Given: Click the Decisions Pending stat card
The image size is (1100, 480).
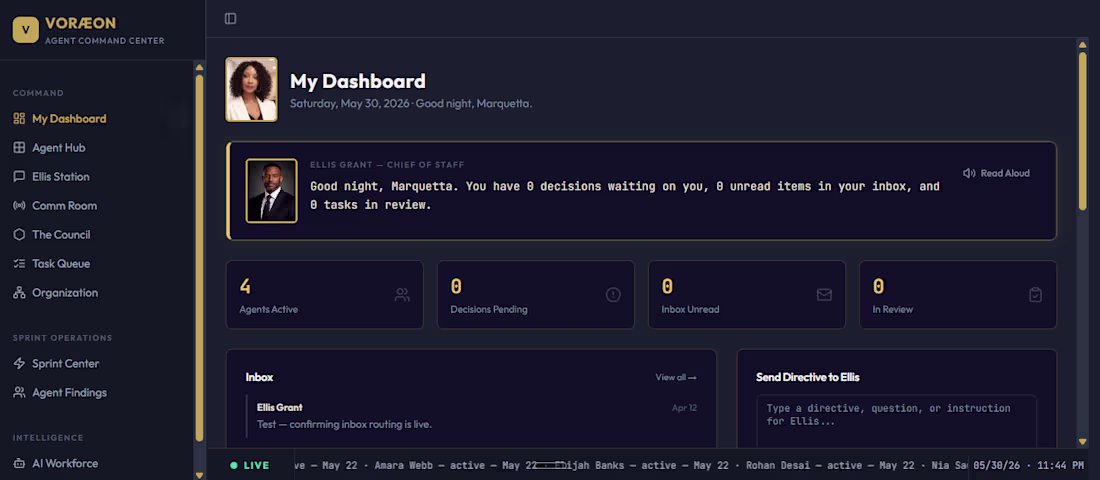Looking at the screenshot, I should click(535, 295).
